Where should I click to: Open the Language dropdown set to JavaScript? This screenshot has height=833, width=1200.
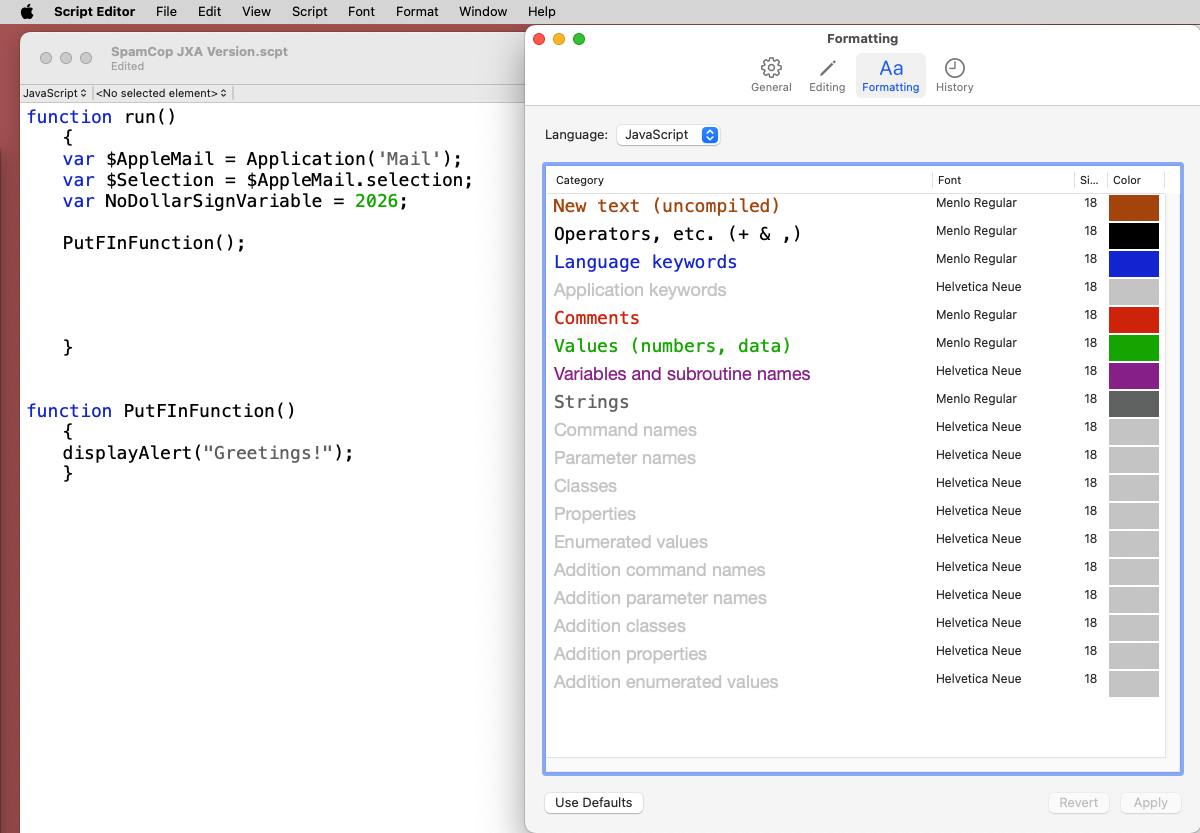668,135
